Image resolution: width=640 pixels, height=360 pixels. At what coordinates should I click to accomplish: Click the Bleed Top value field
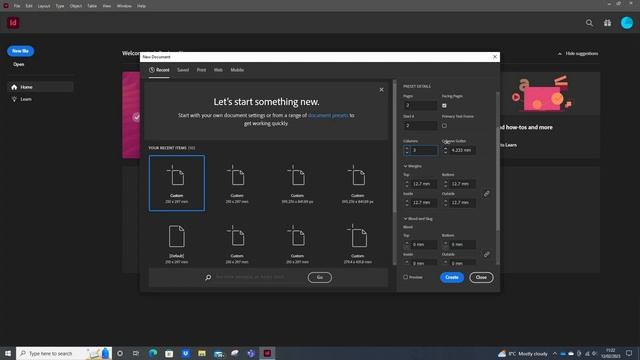click(424, 244)
